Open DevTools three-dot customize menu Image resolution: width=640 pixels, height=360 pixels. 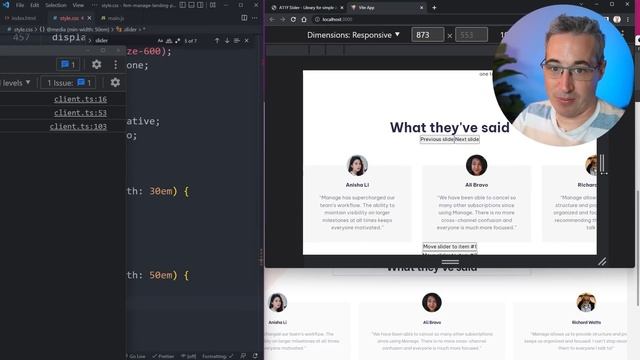coord(116,64)
